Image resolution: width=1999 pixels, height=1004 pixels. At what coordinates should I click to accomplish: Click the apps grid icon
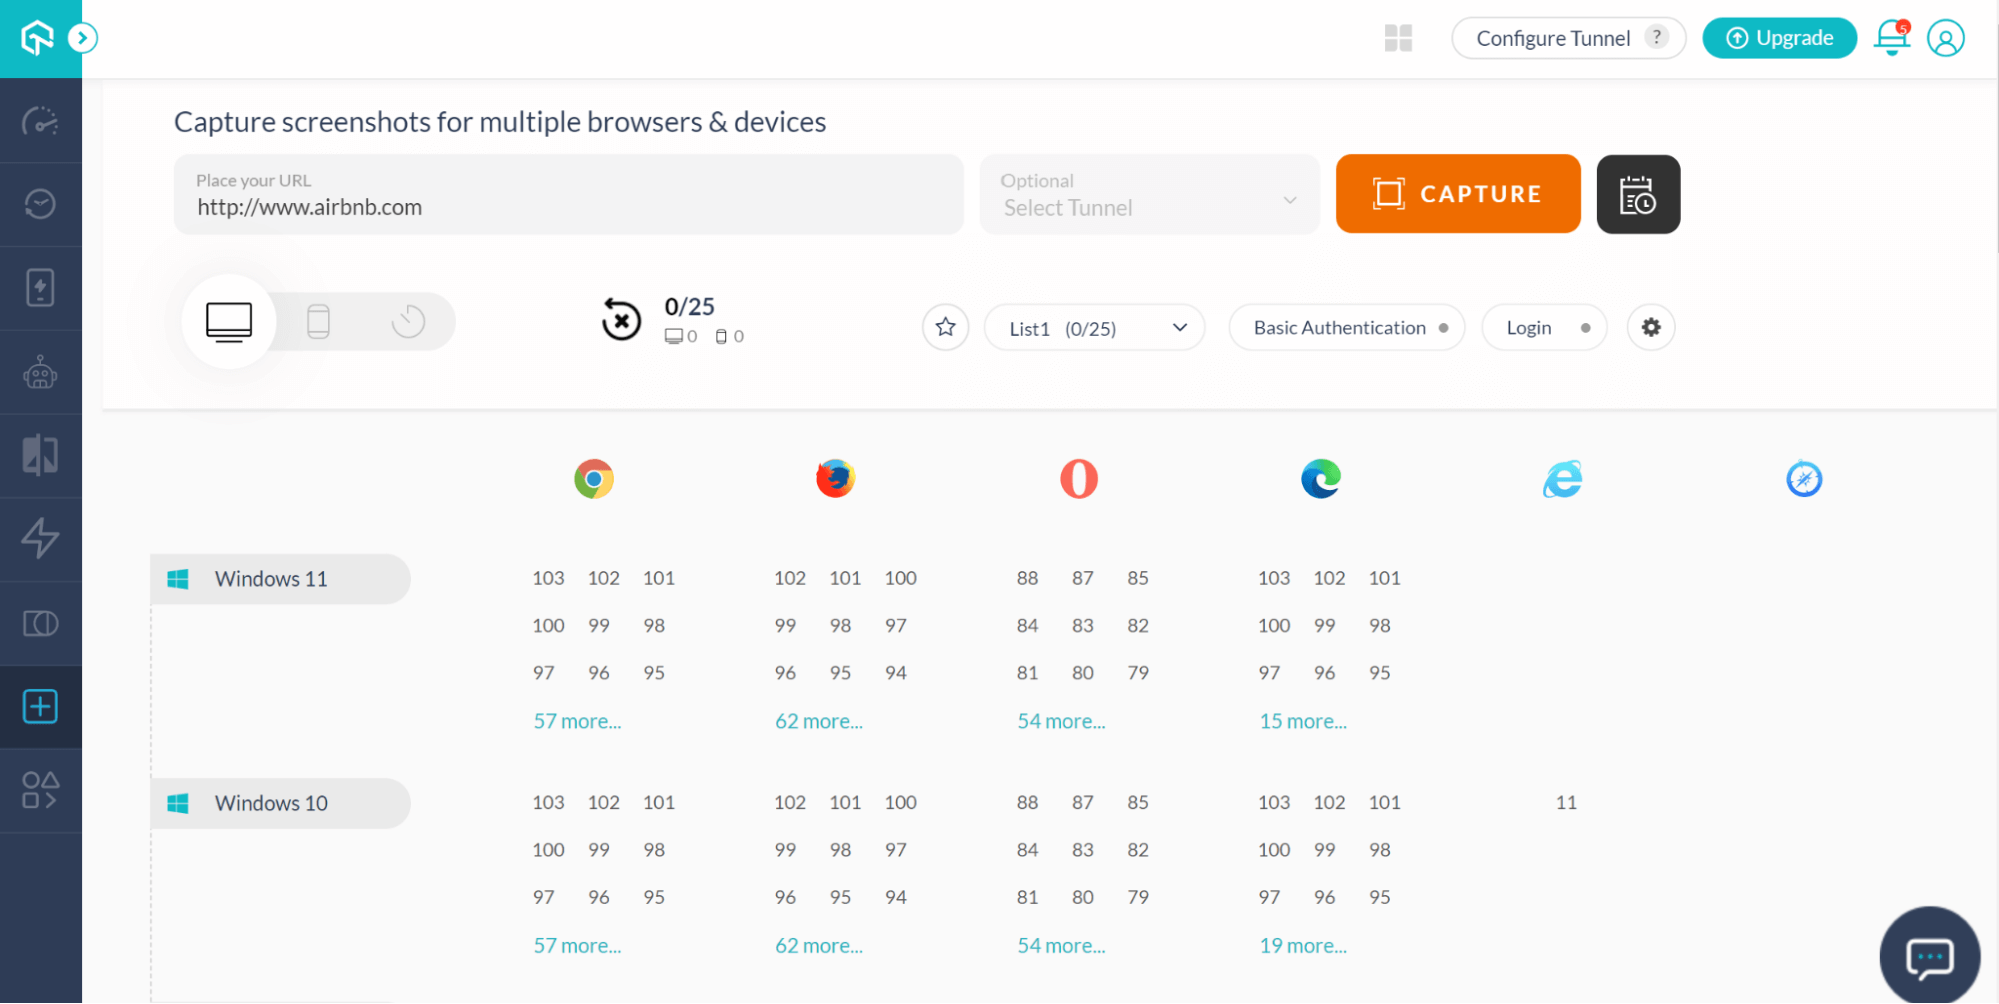[1398, 38]
